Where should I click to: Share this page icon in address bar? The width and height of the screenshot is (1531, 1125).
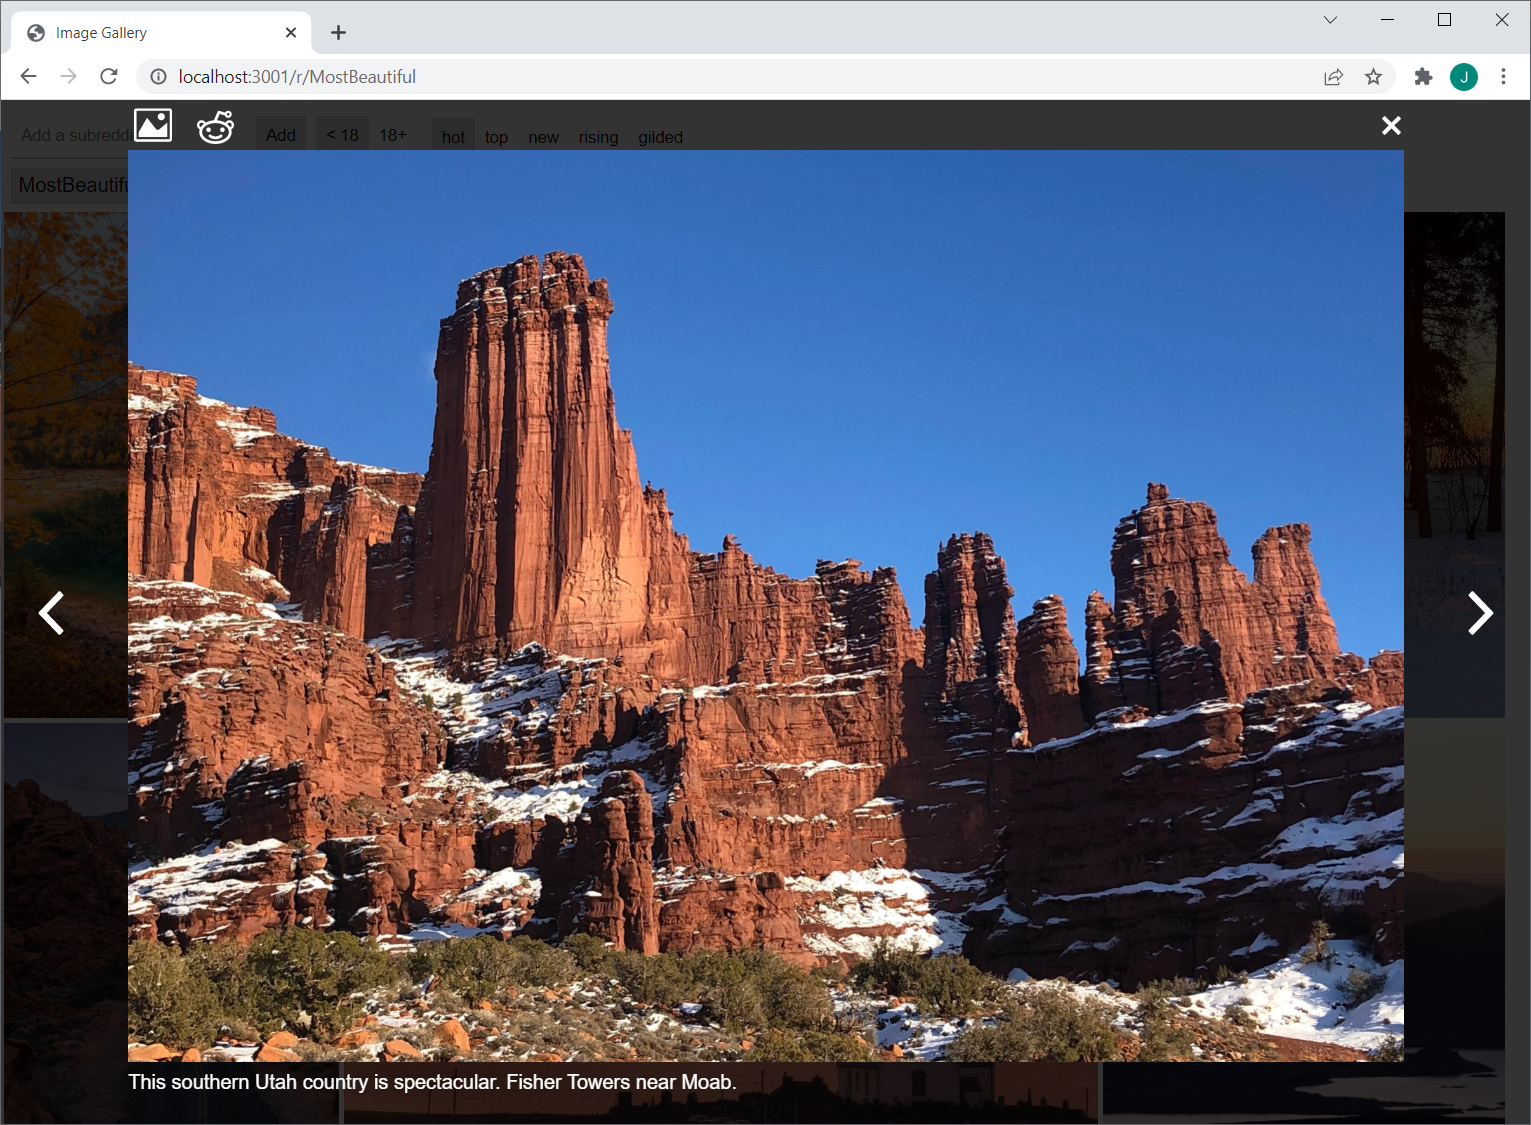pyautogui.click(x=1333, y=77)
